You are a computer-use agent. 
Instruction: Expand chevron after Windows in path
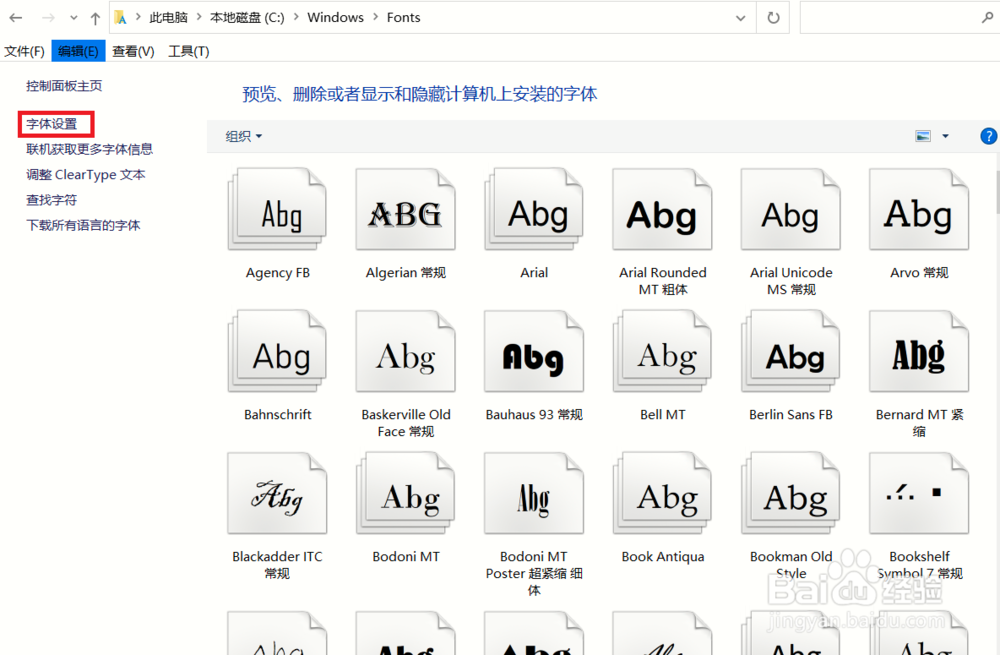tap(375, 17)
